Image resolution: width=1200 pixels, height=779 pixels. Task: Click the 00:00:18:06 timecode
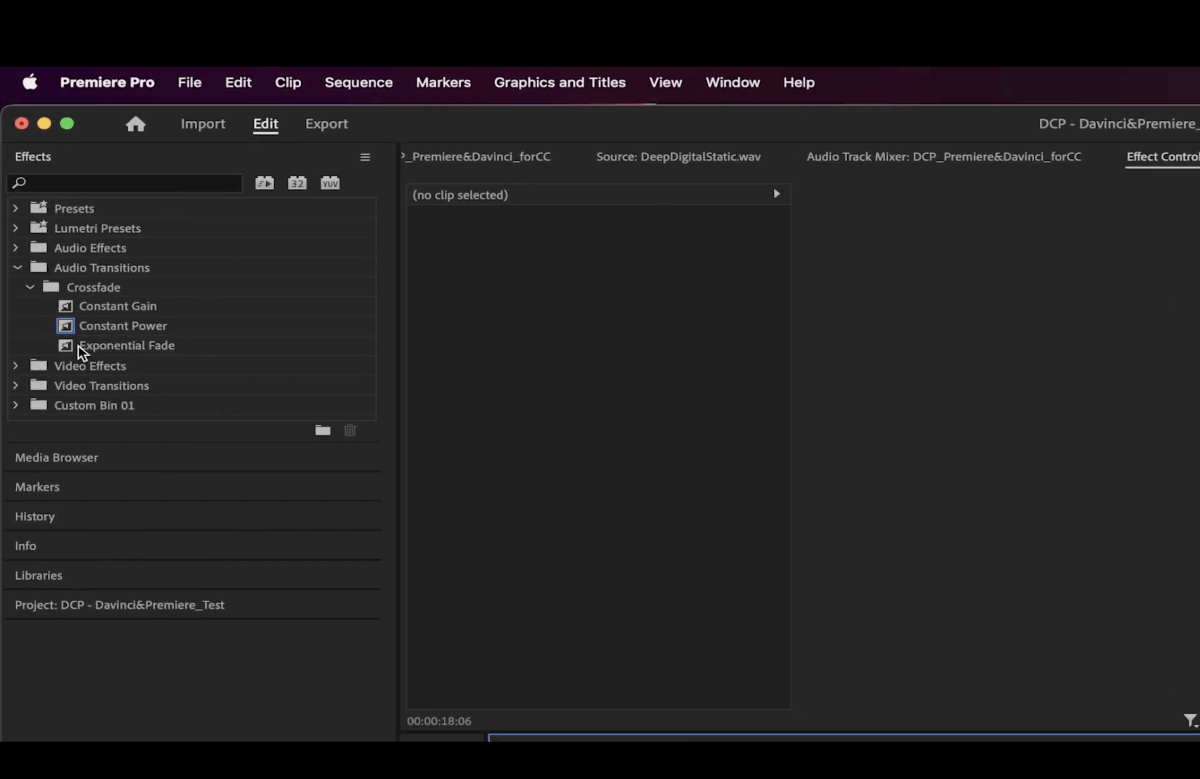click(439, 721)
